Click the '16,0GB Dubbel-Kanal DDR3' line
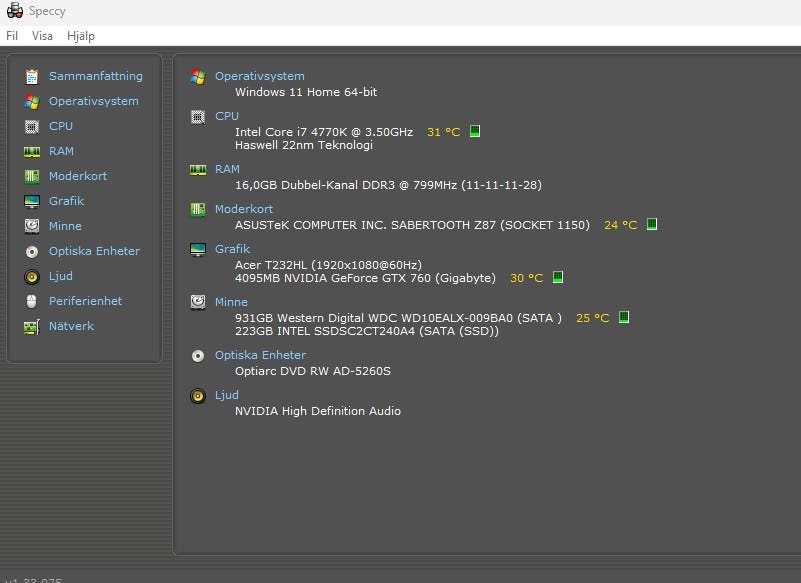801x583 pixels. click(388, 185)
